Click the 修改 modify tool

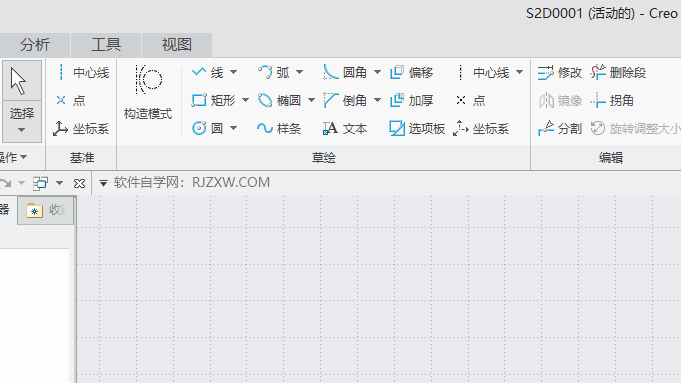(560, 73)
